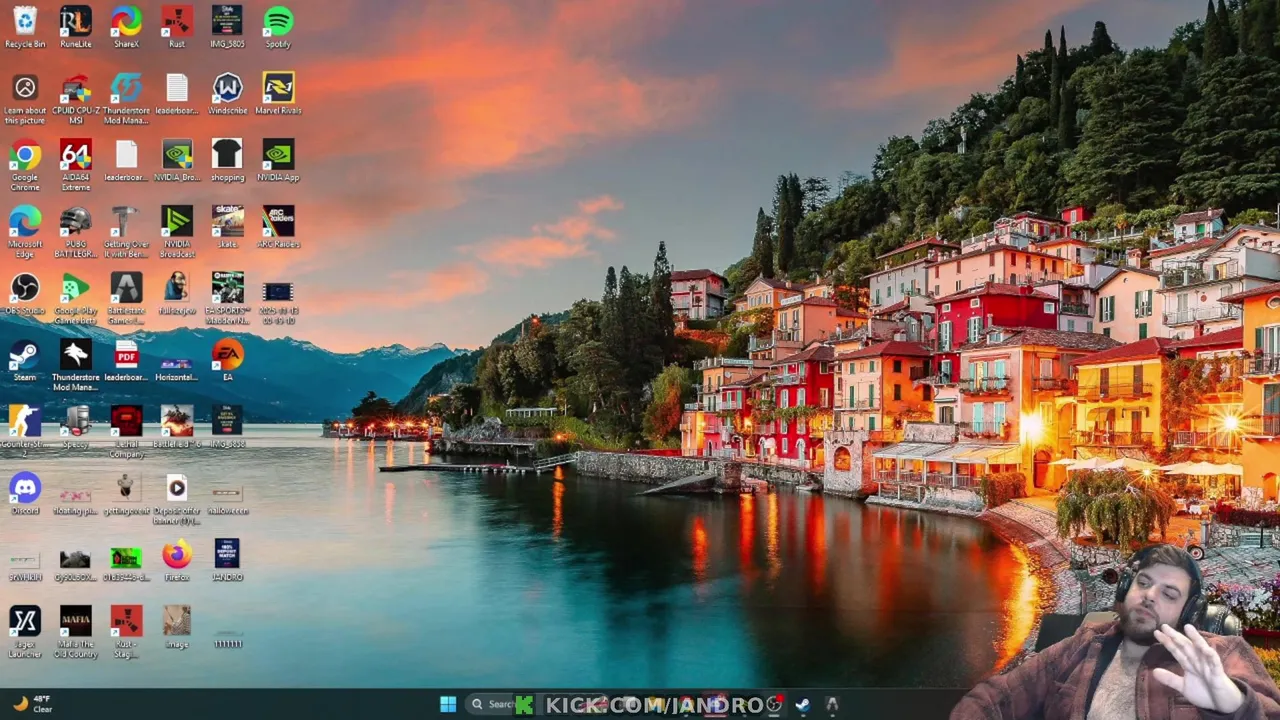Select the NVIDIA_Bro... installer icon
This screenshot has width=1280, height=720.
[177, 160]
